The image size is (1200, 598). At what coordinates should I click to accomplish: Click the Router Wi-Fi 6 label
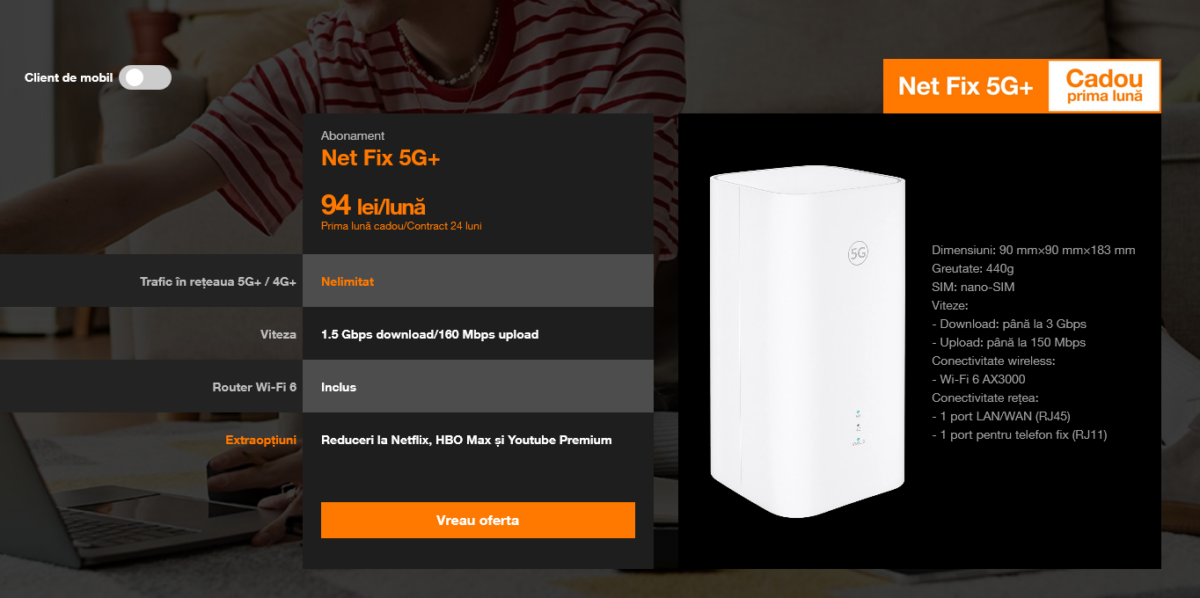click(x=254, y=387)
